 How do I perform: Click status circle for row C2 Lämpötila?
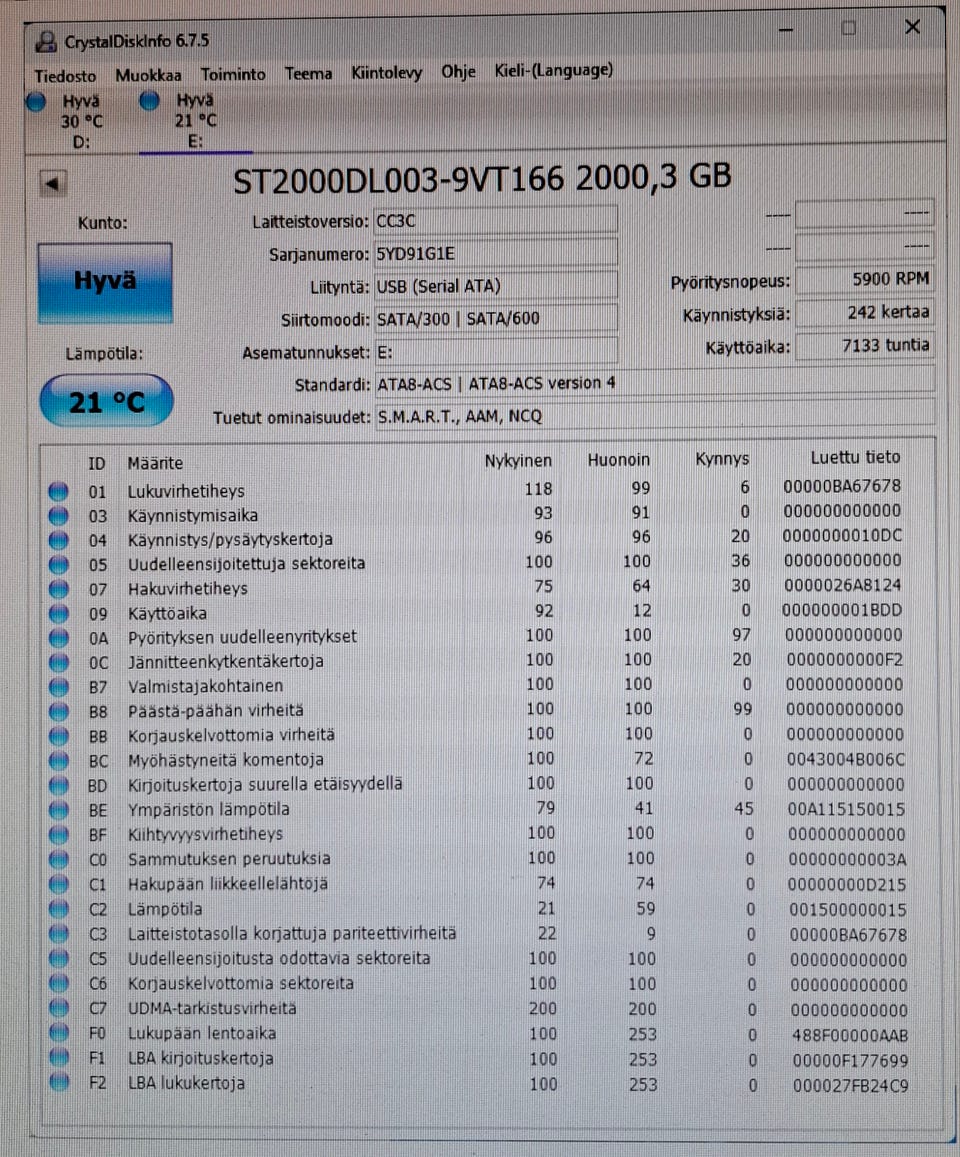tap(58, 909)
